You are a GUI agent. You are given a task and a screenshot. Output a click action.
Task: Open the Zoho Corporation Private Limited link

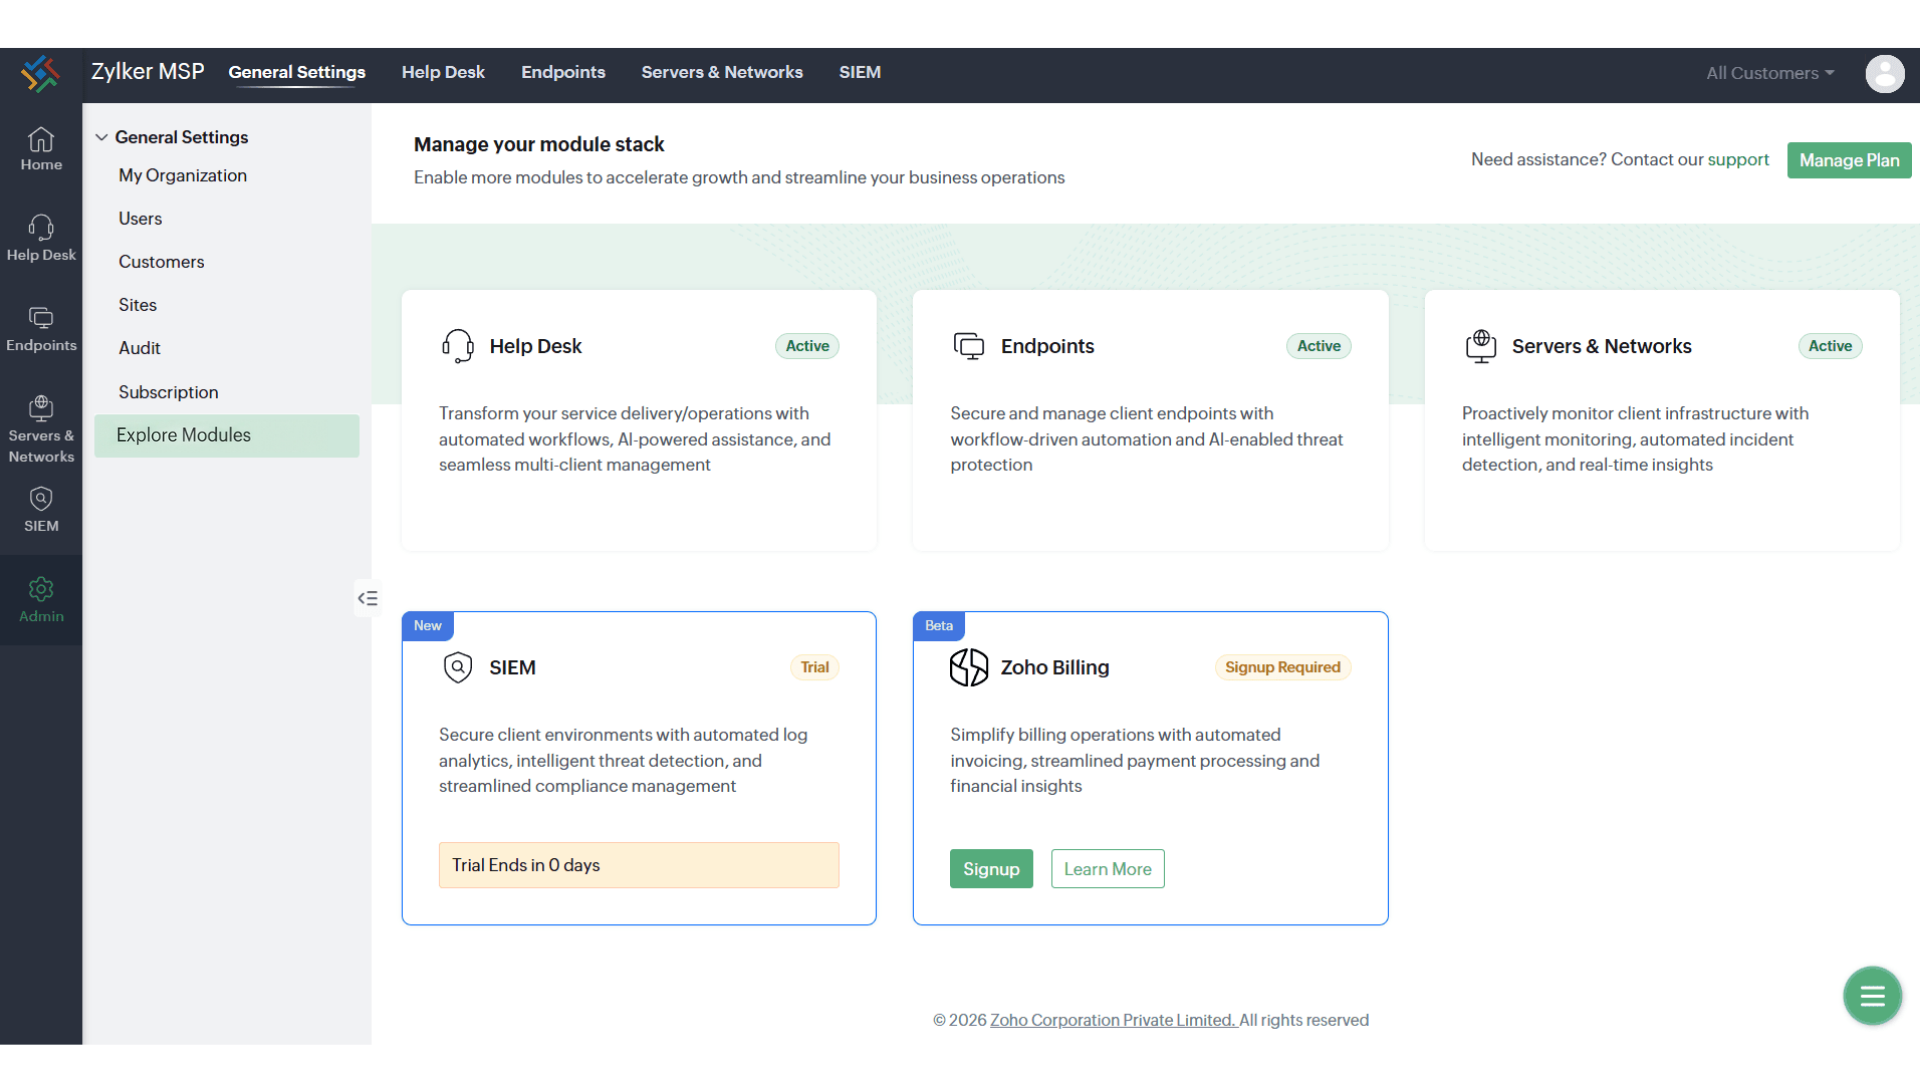(1113, 1020)
